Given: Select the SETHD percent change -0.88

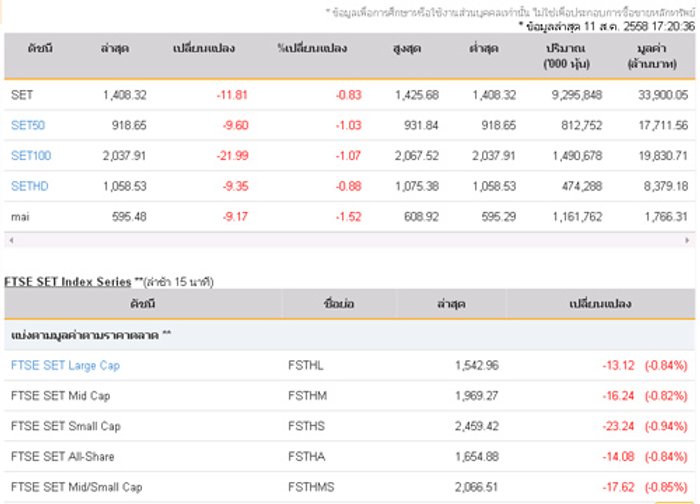Looking at the screenshot, I should pyautogui.click(x=348, y=186).
